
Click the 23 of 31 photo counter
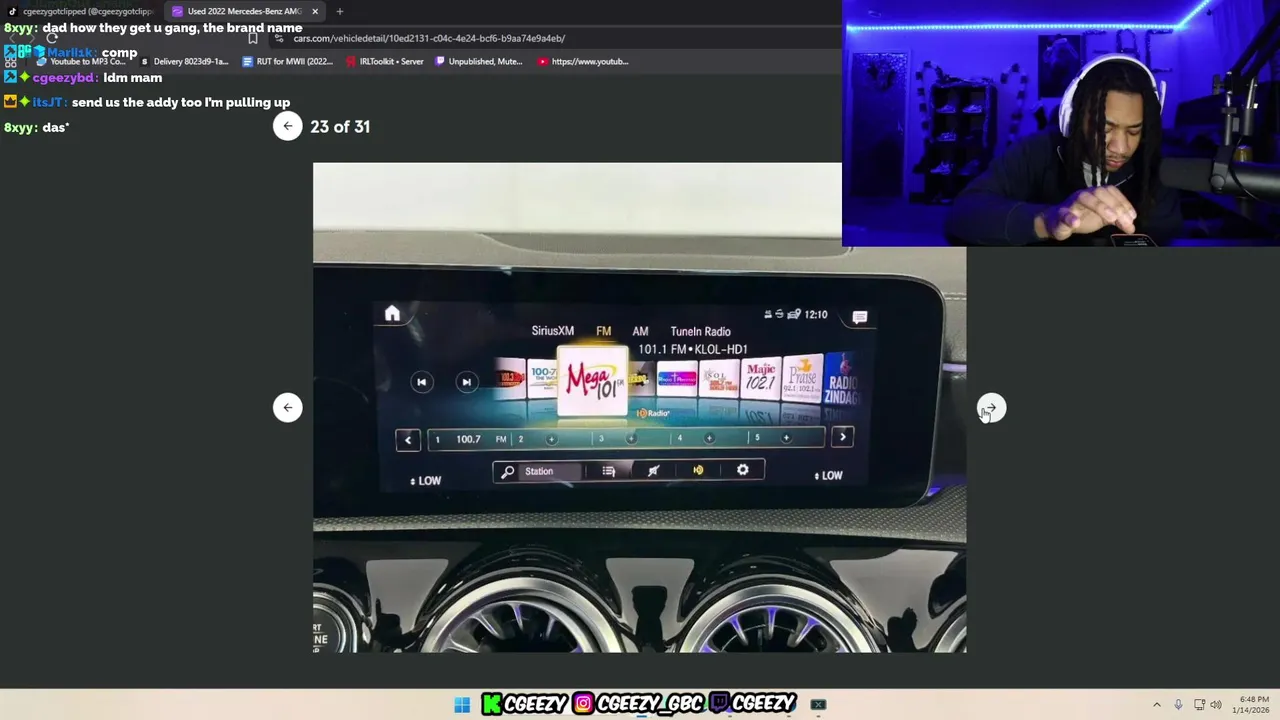click(340, 126)
